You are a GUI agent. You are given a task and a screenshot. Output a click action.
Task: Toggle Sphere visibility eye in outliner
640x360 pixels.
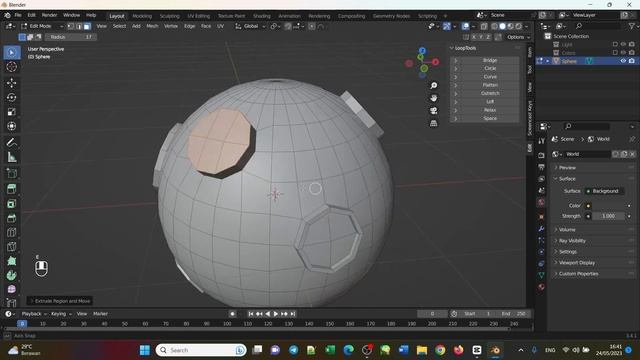tap(623, 61)
